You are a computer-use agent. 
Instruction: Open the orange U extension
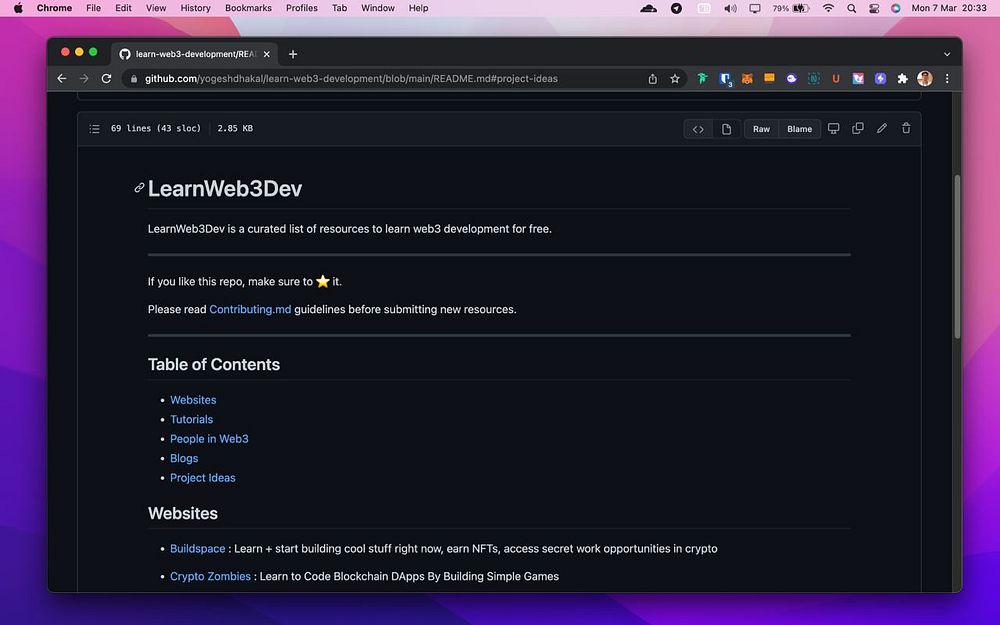pos(835,78)
